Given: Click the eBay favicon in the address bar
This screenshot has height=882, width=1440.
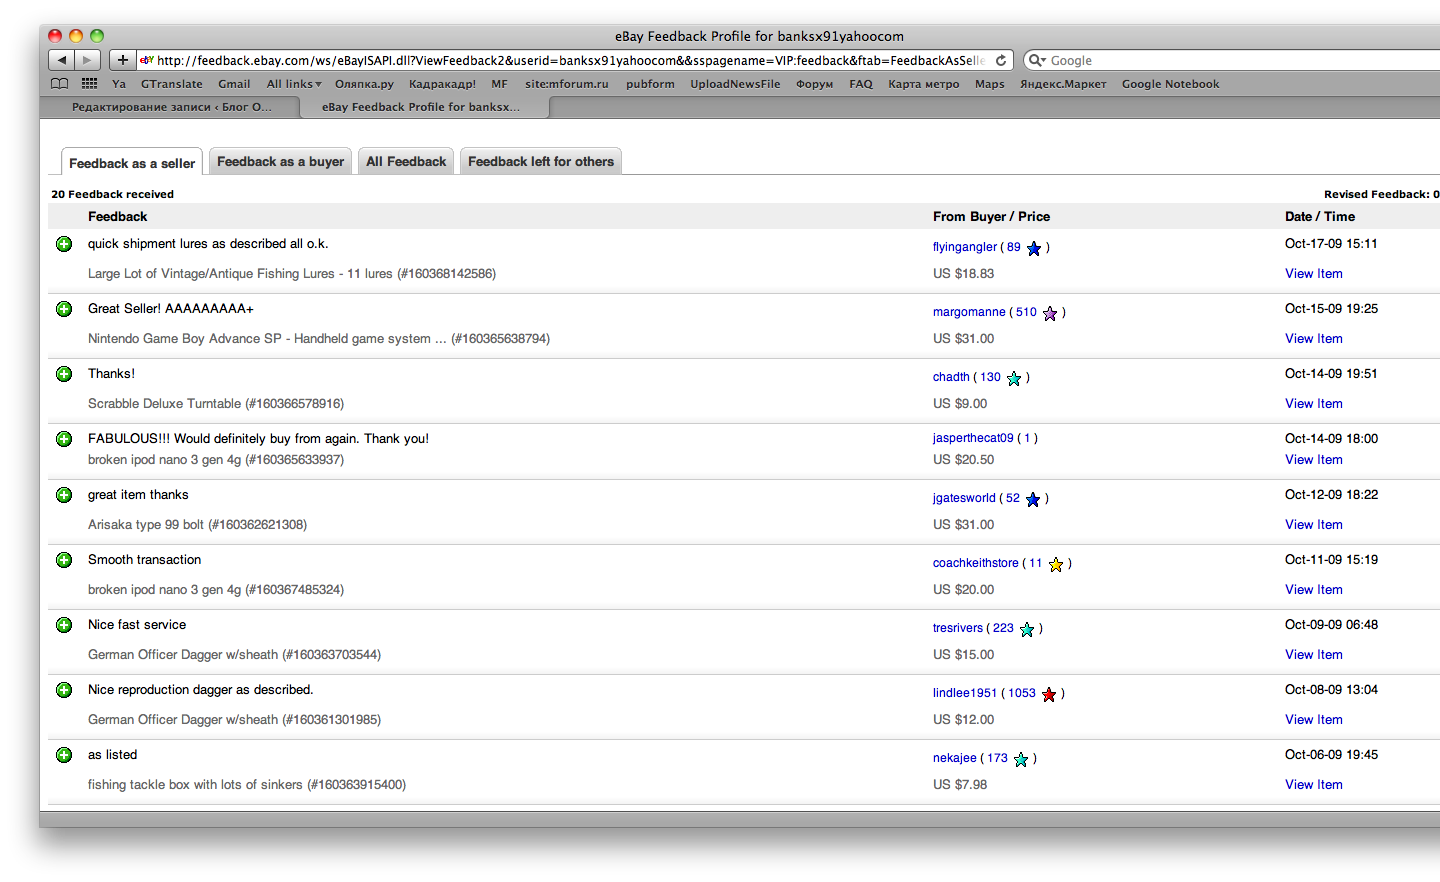Looking at the screenshot, I should pyautogui.click(x=147, y=60).
